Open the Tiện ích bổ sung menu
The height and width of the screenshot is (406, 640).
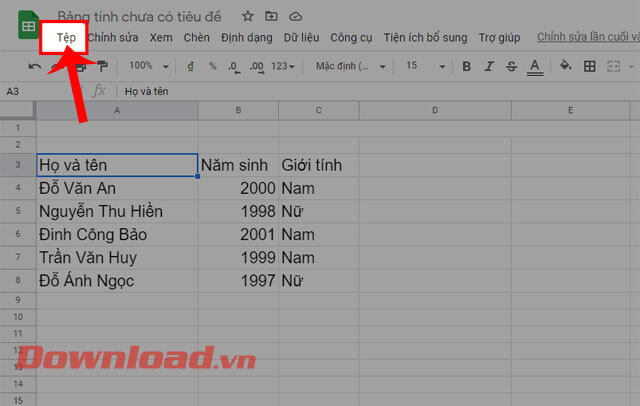425,38
